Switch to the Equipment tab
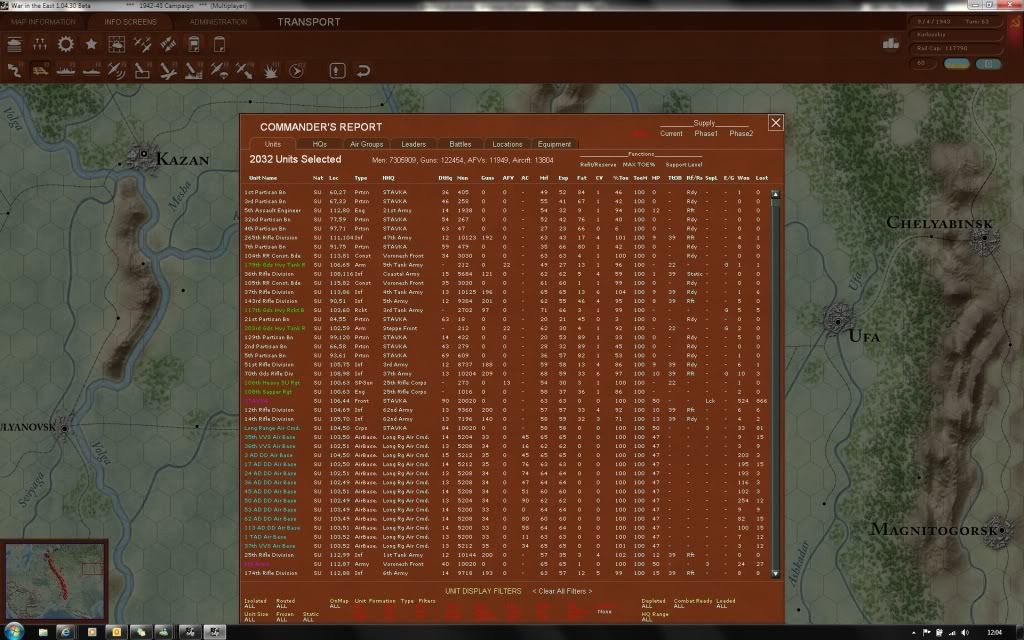The width and height of the screenshot is (1024, 640). pos(554,144)
